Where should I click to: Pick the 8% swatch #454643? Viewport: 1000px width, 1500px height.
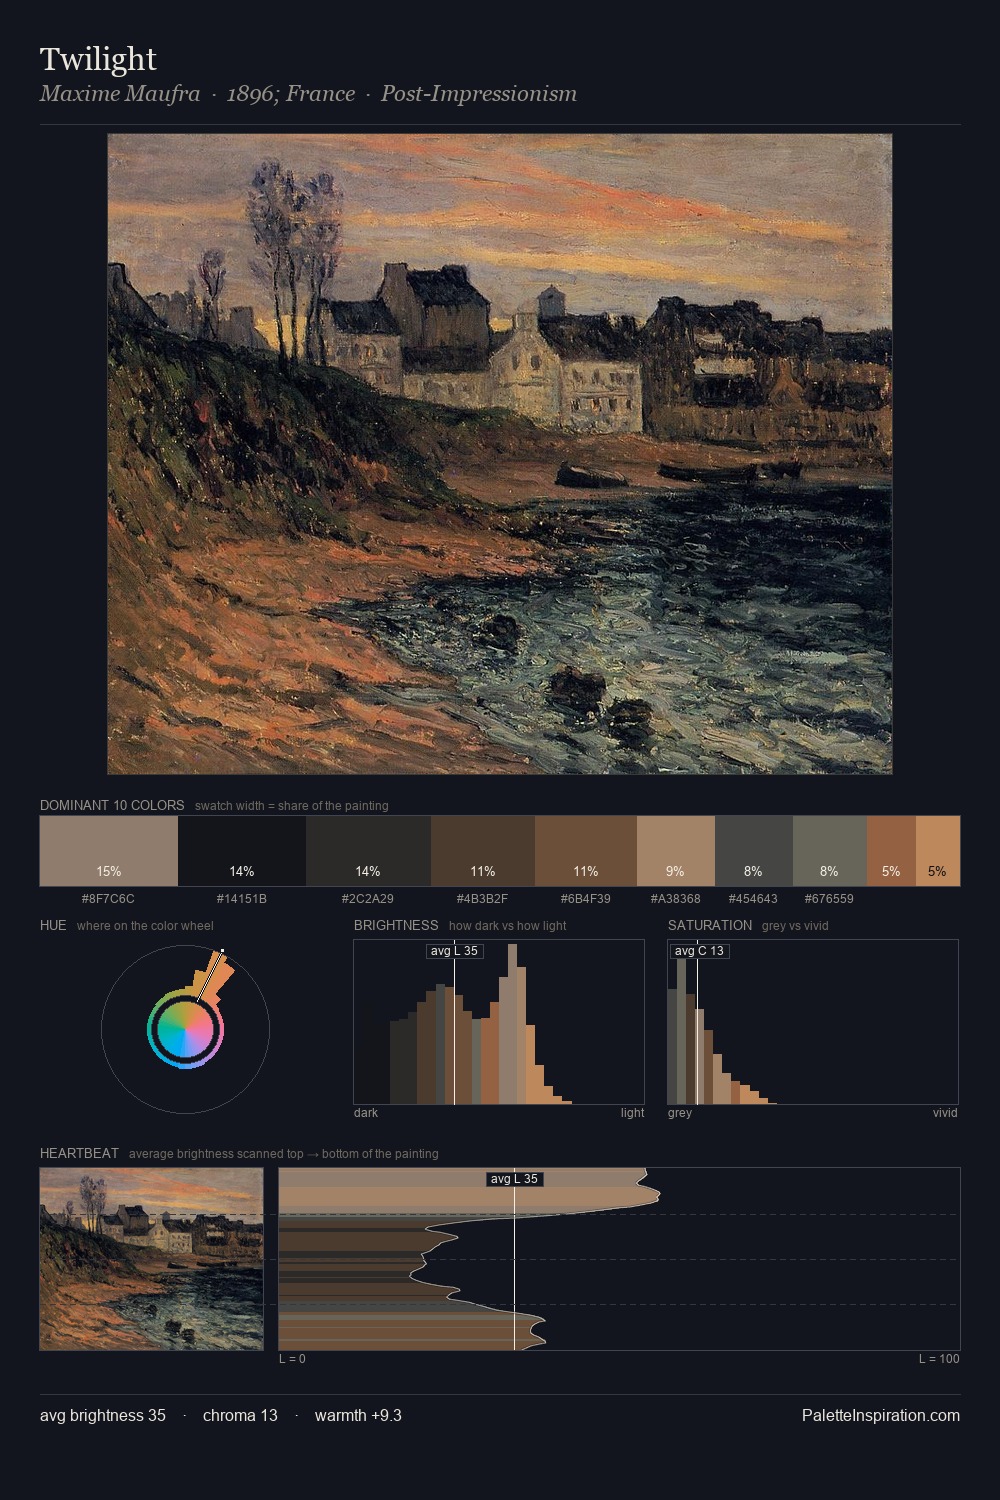pos(754,851)
